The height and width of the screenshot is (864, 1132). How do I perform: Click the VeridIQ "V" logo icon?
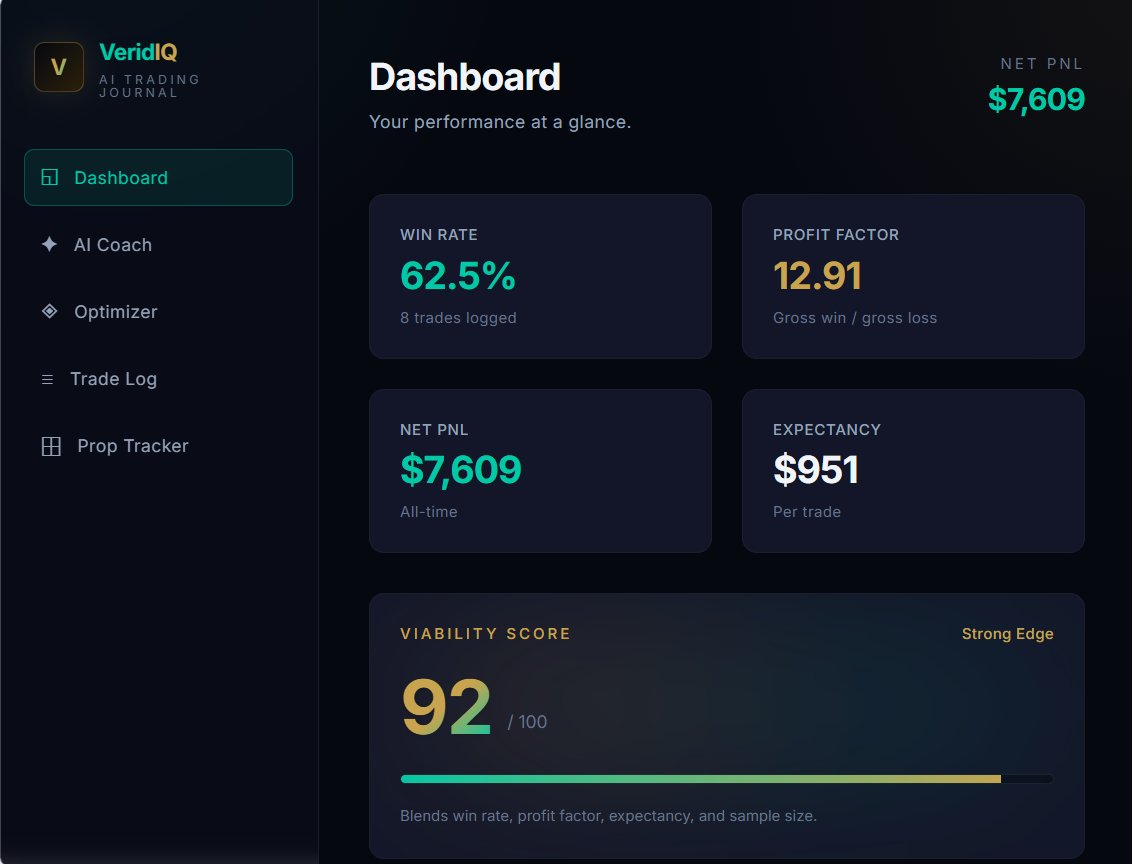pyautogui.click(x=58, y=67)
